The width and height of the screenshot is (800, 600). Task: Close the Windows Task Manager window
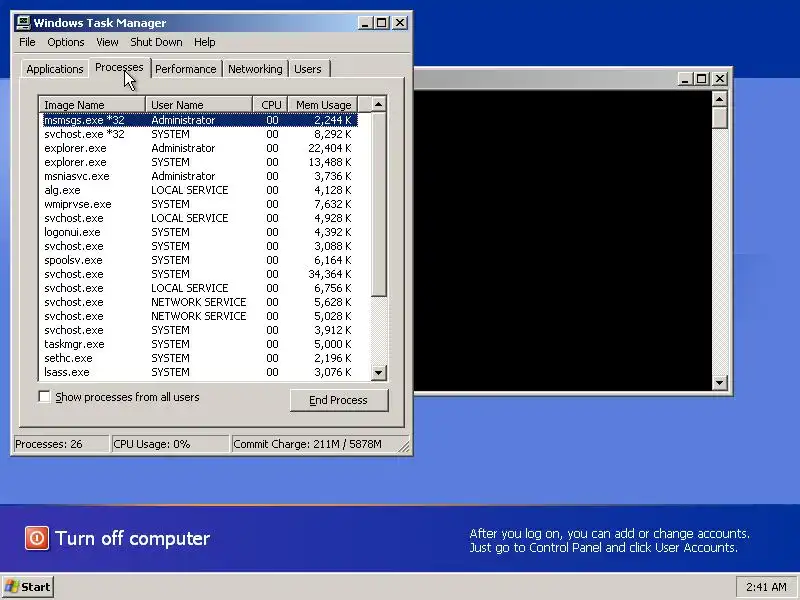[x=400, y=23]
